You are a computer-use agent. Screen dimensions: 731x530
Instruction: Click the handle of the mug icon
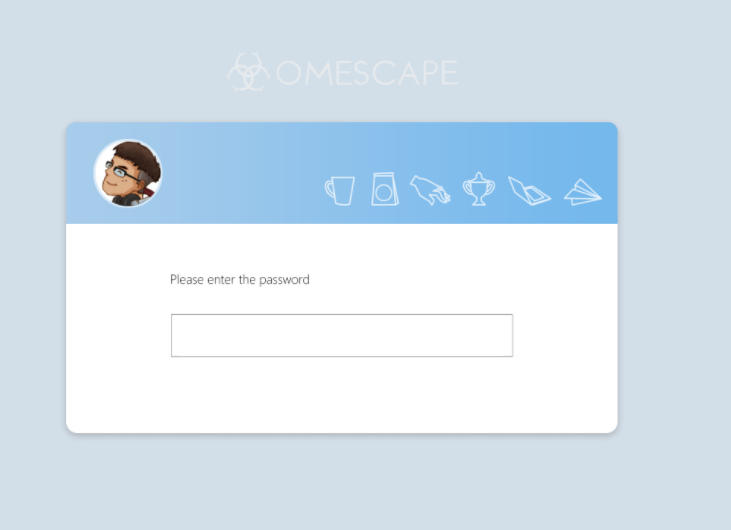click(x=330, y=189)
